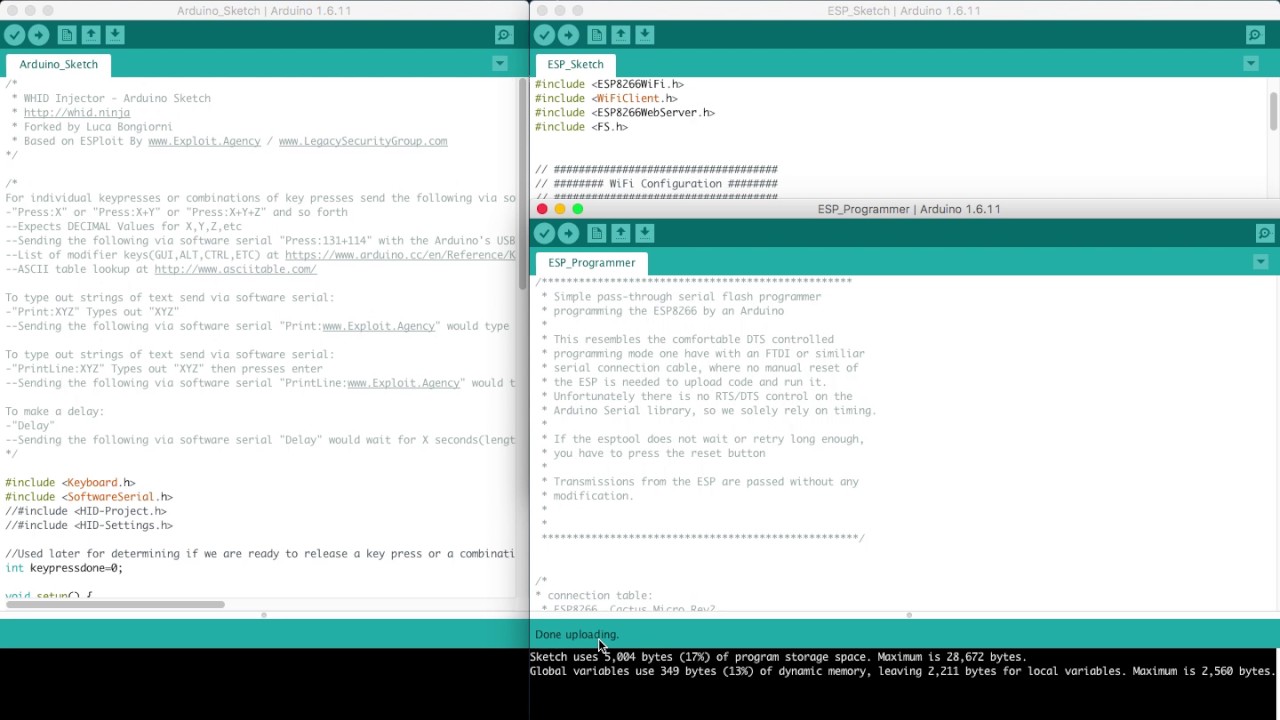
Task: Open sketch icon in Arduino_Sketch window
Action: 91,35
